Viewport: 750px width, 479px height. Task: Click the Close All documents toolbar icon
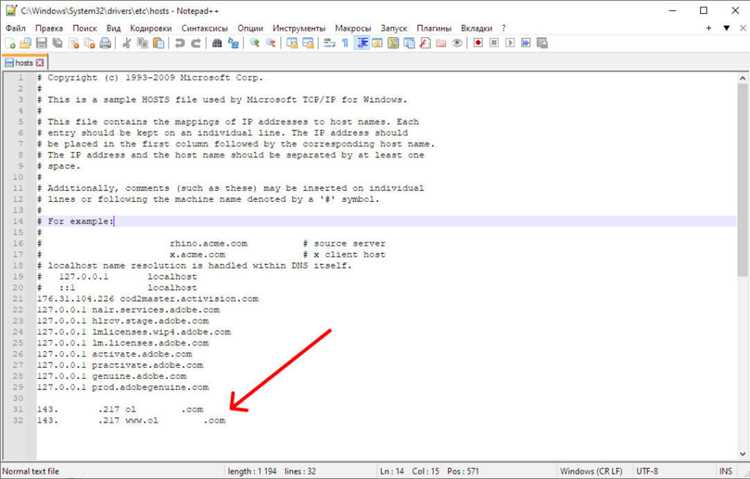89,43
